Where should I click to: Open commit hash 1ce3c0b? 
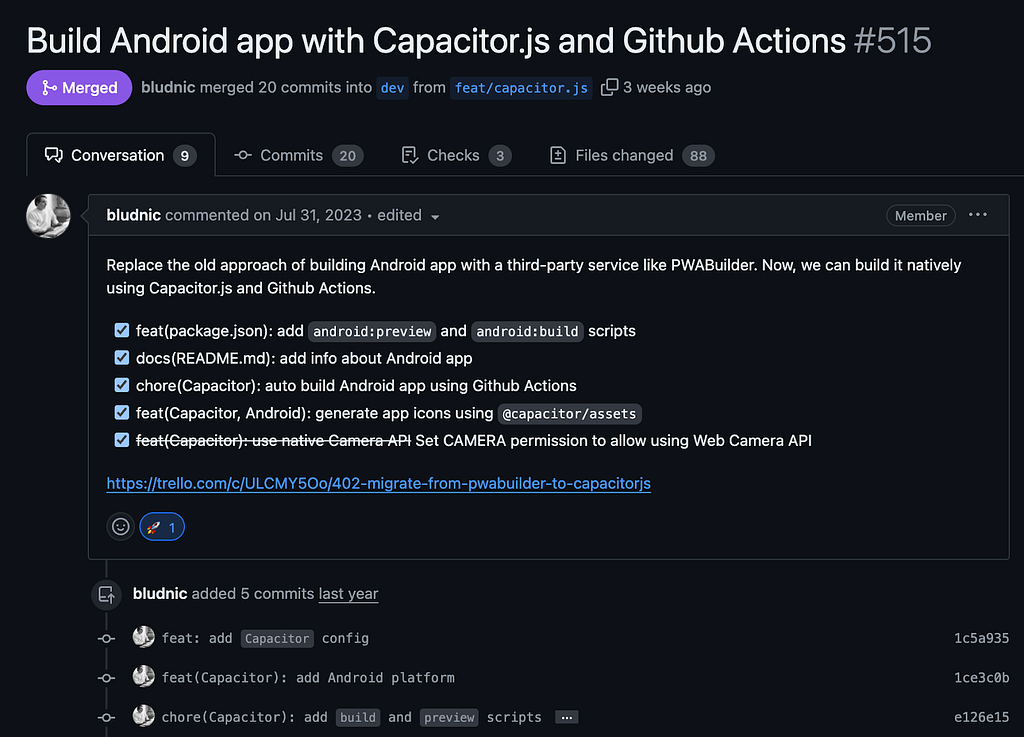pos(981,678)
